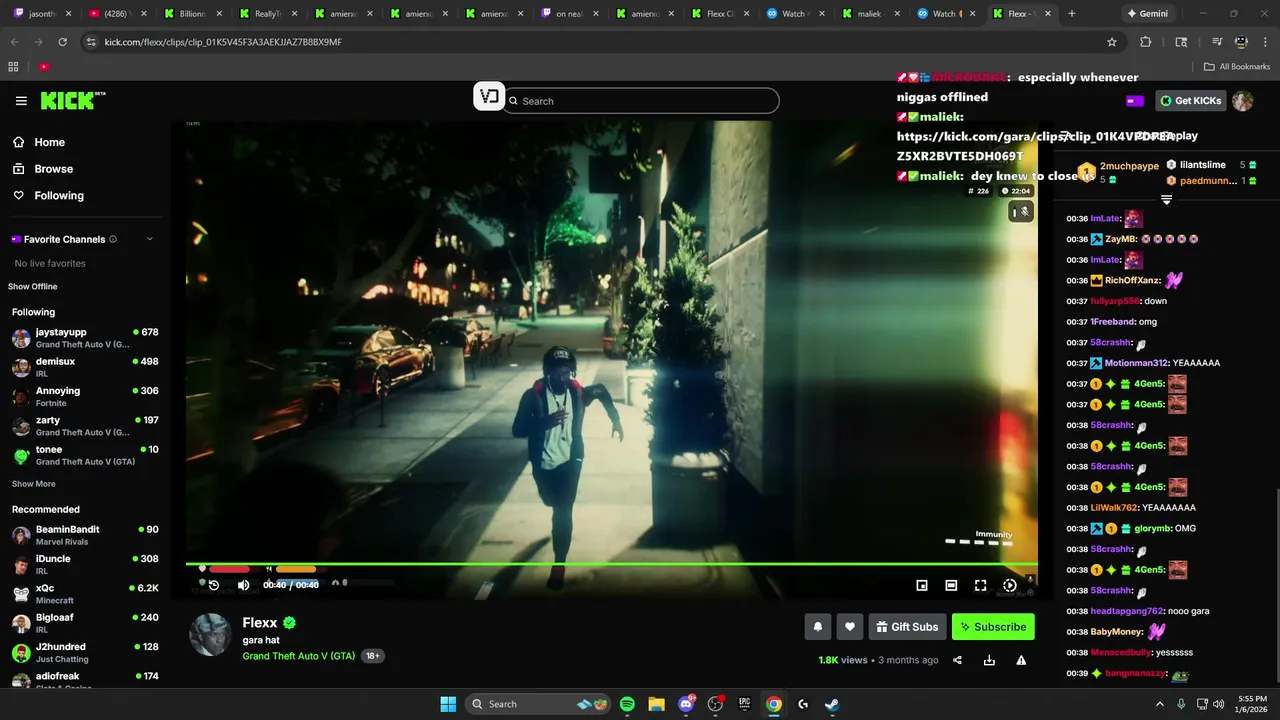
Task: Open BeaminBandit recommended channel
Action: (85, 535)
